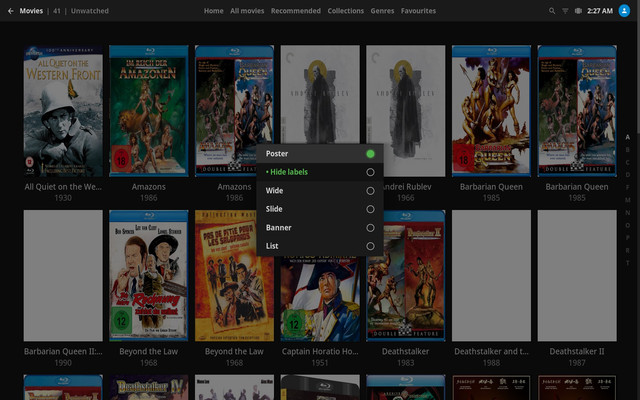
Task: Jump to letter B in alphabet index
Action: point(627,150)
